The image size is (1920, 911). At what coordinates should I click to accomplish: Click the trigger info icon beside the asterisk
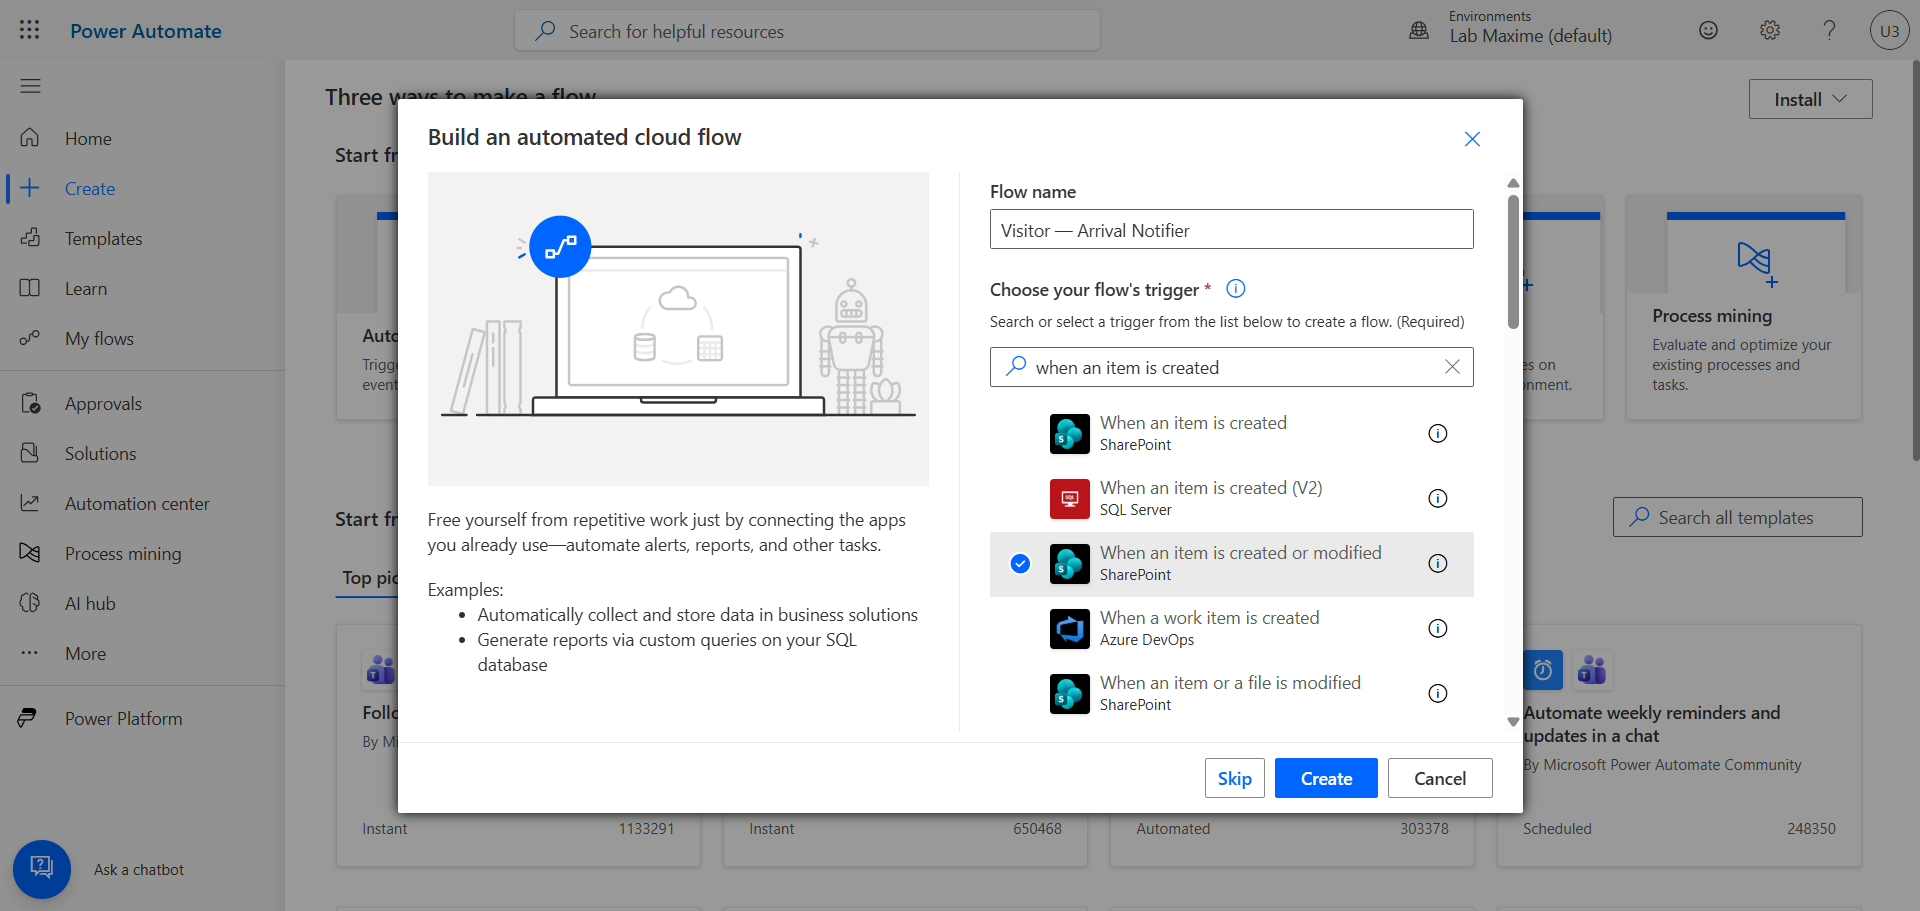coord(1236,289)
